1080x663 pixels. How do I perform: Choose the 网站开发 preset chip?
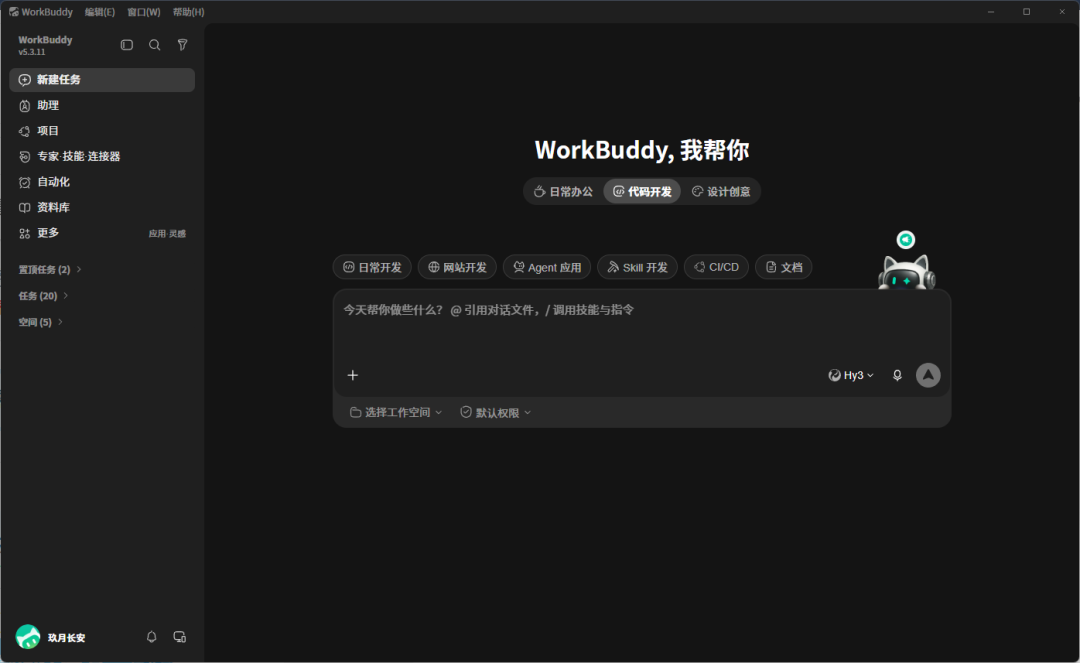pos(457,267)
